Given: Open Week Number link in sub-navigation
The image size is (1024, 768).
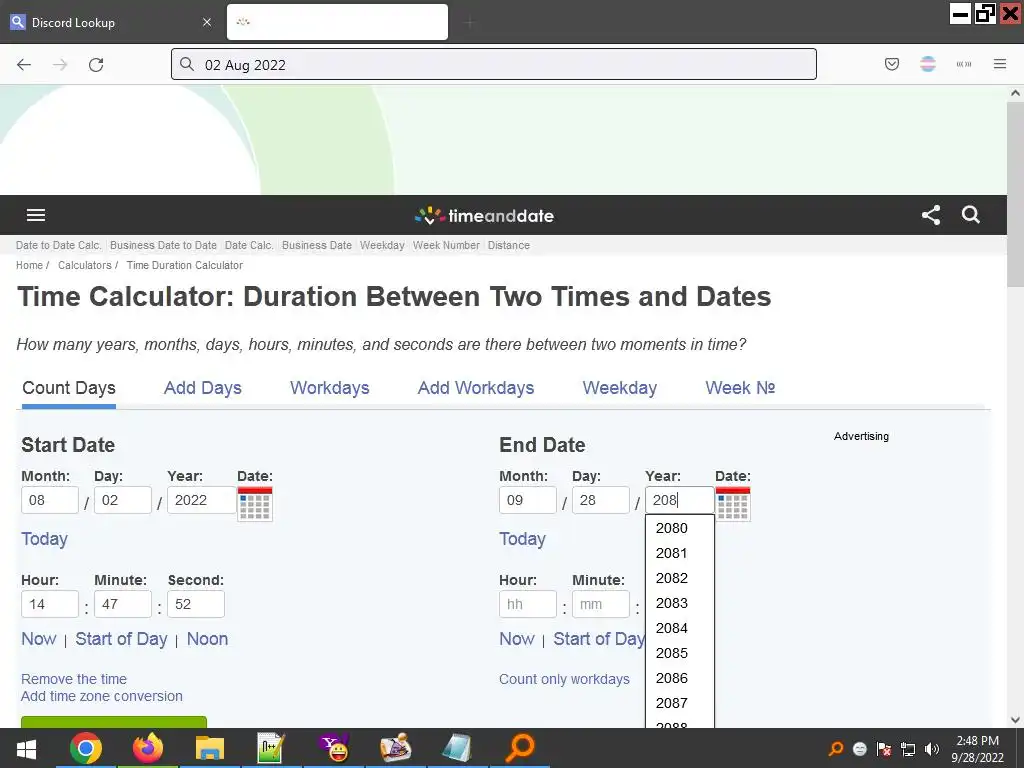Looking at the screenshot, I should (446, 246).
